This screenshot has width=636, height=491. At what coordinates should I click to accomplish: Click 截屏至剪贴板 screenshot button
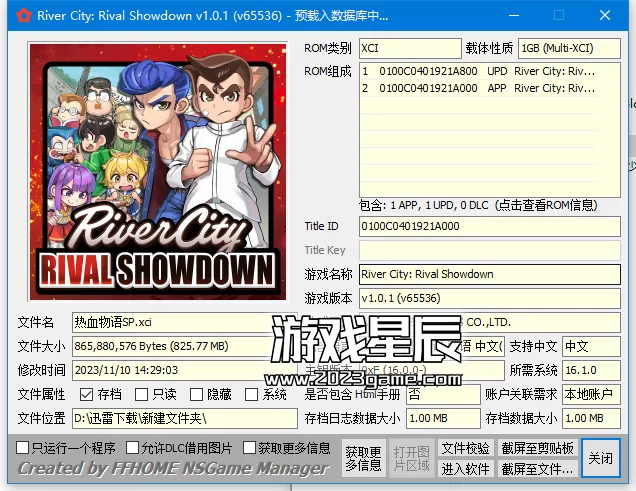[x=537, y=448]
